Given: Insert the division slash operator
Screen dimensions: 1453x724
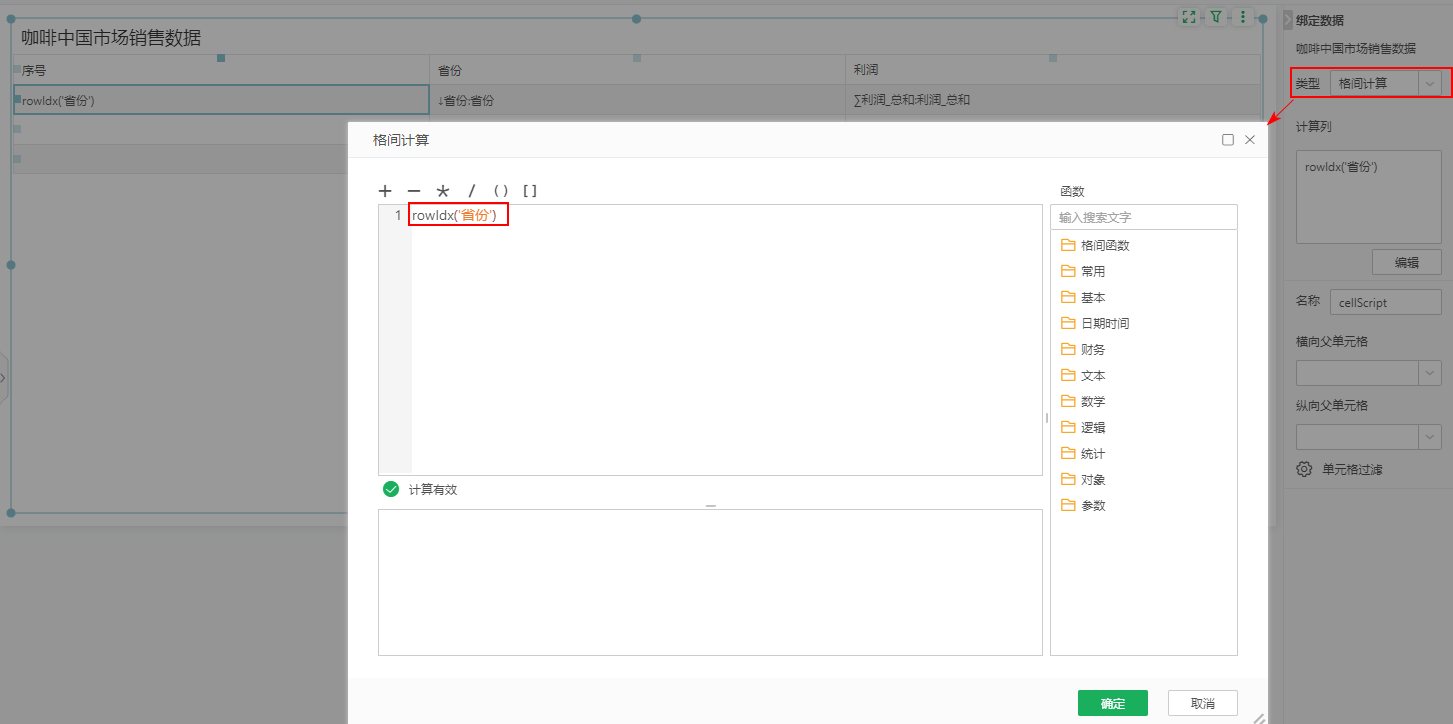Looking at the screenshot, I should tap(472, 191).
